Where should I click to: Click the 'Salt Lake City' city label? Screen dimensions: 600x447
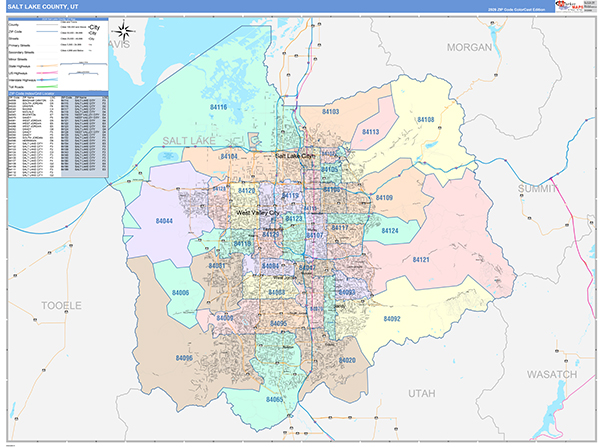tap(295, 156)
